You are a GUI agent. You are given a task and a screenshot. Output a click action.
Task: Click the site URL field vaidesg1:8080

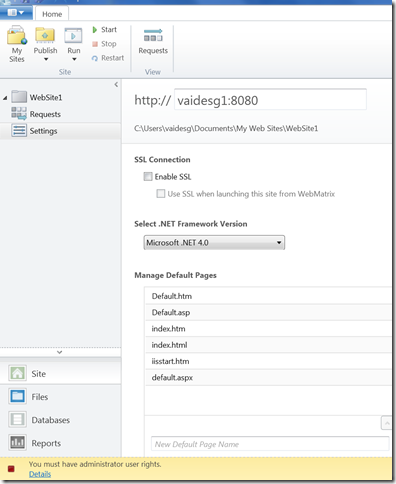tap(270, 99)
